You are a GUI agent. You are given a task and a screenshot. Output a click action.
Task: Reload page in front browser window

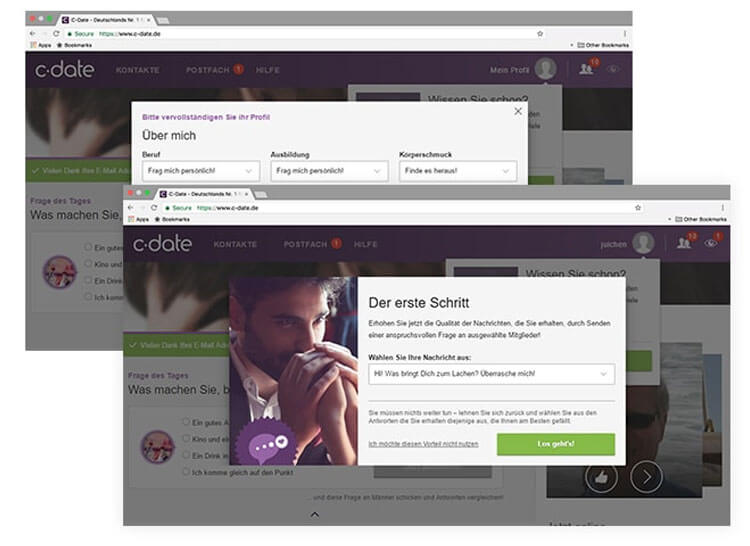tap(154, 208)
